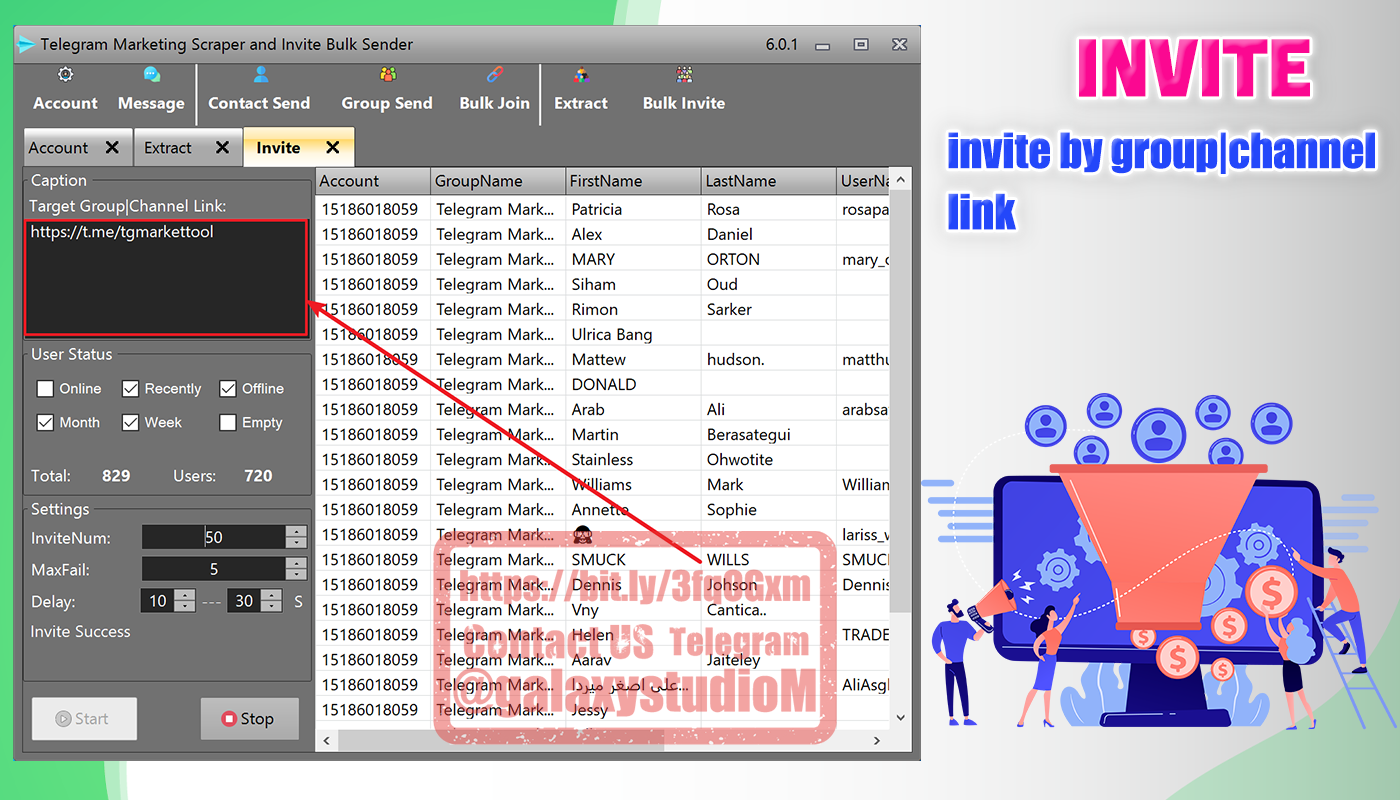Increase minimum Delay with the up arrow
This screenshot has width=1400, height=800.
[185, 595]
